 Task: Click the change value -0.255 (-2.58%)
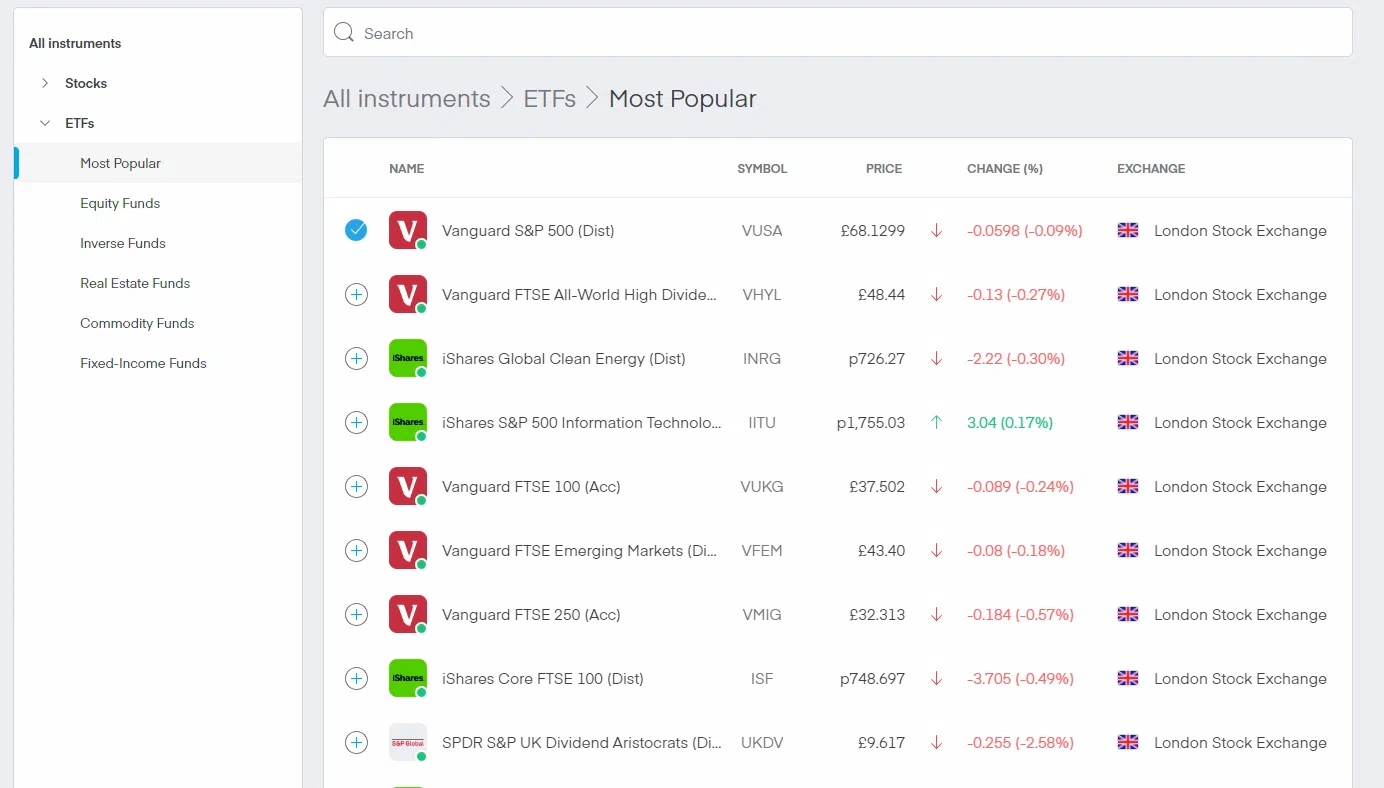coord(1020,742)
